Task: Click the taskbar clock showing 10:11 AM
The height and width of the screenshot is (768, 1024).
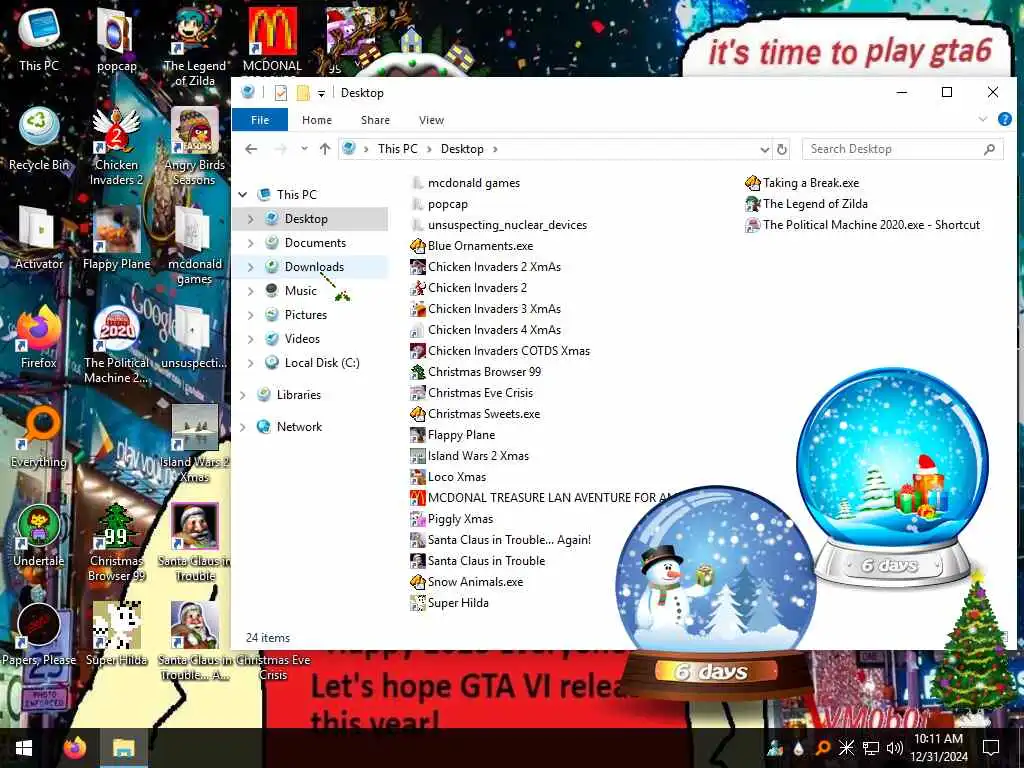Action: (938, 748)
